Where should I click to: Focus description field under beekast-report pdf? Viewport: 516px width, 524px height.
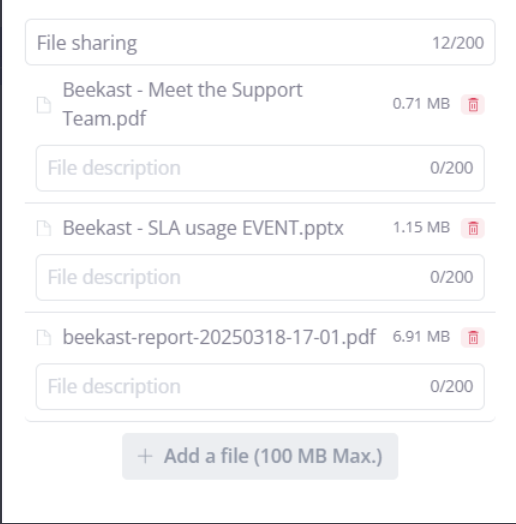pos(260,387)
